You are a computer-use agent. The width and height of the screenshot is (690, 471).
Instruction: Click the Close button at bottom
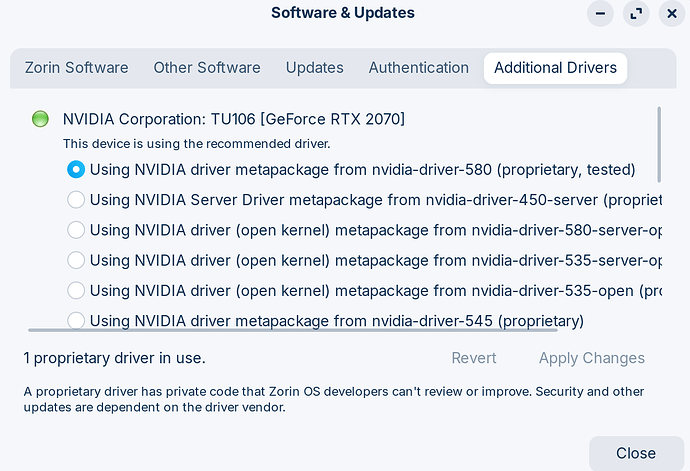(x=635, y=453)
